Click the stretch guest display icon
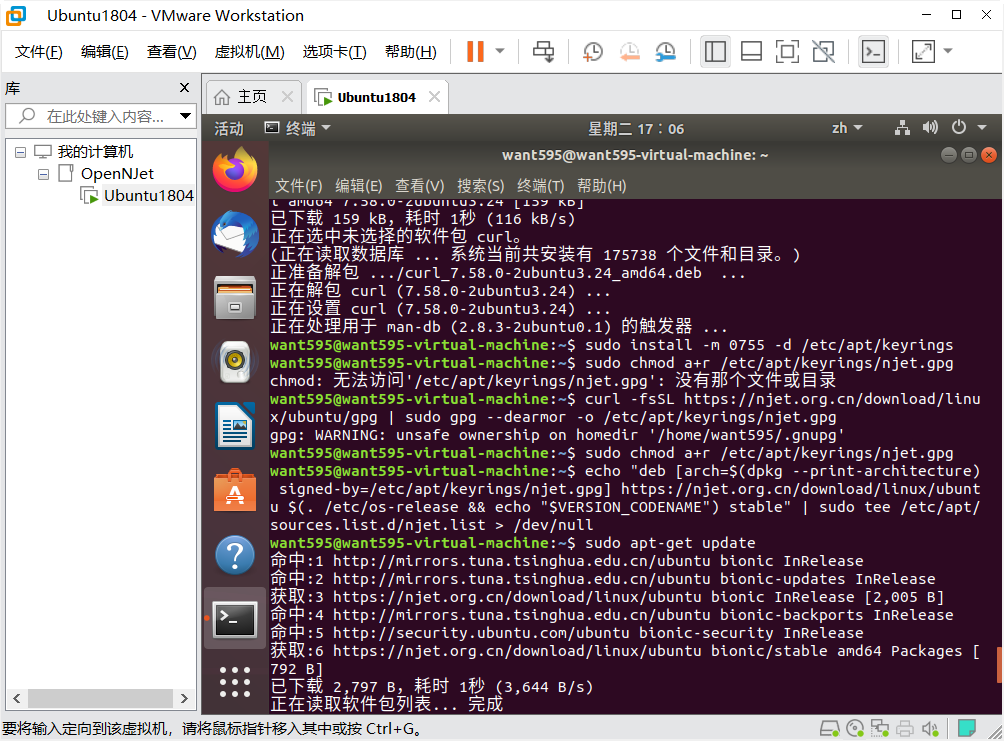 [923, 51]
